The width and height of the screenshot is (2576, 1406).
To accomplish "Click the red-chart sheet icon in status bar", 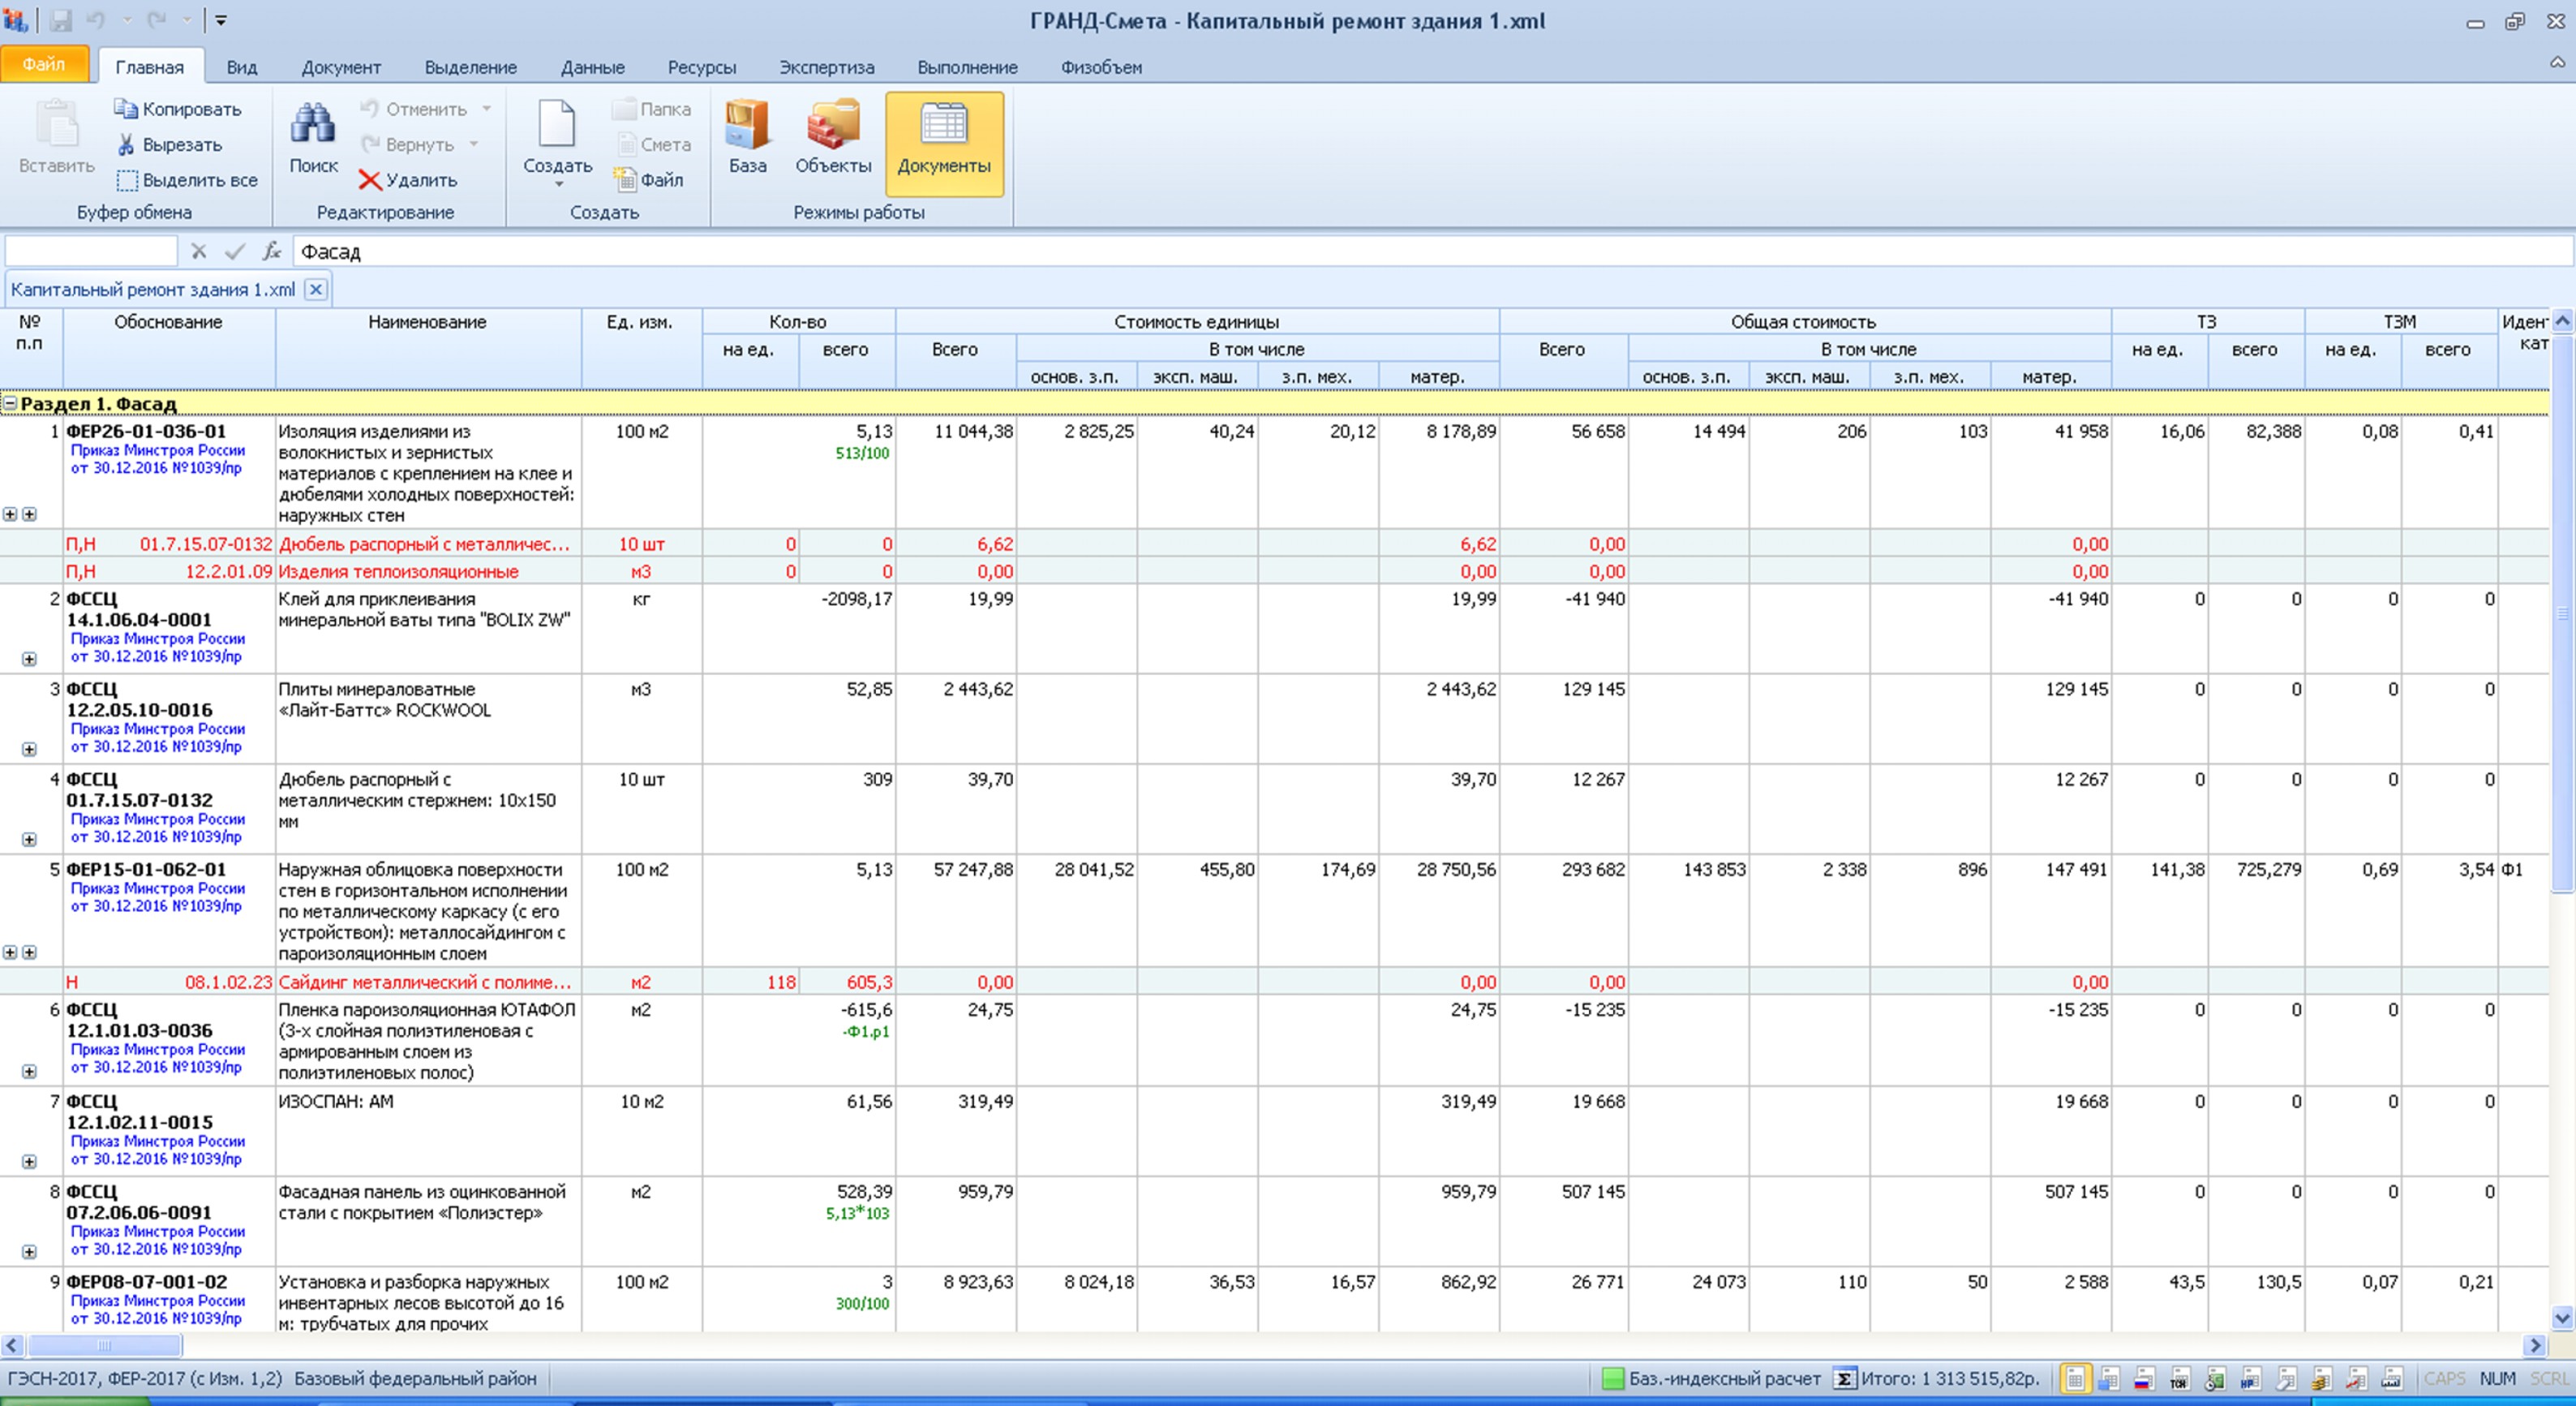I will (x=2356, y=1379).
